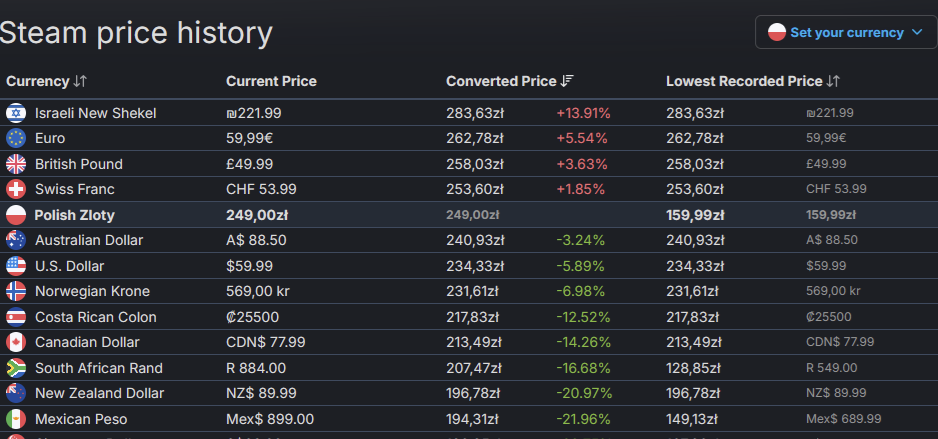This screenshot has height=439, width=938.
Task: Select the Costa Rican Colon currency name
Action: tap(96, 317)
